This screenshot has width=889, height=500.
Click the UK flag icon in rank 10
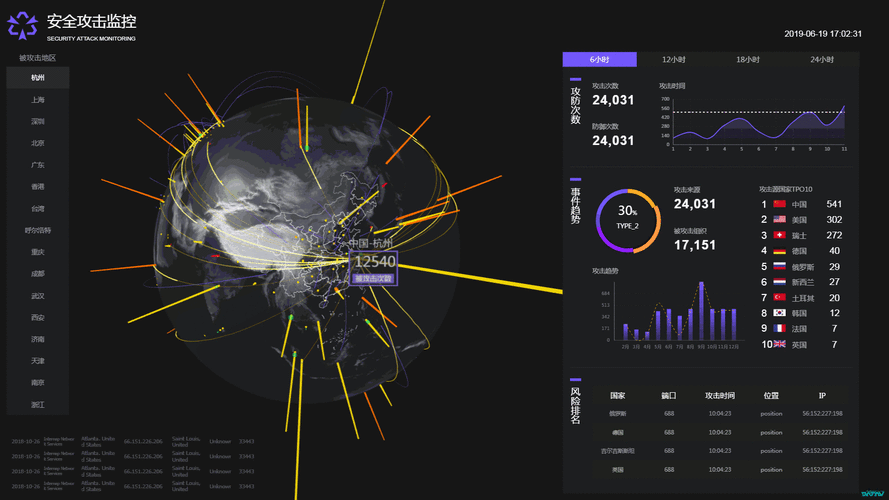[x=780, y=344]
